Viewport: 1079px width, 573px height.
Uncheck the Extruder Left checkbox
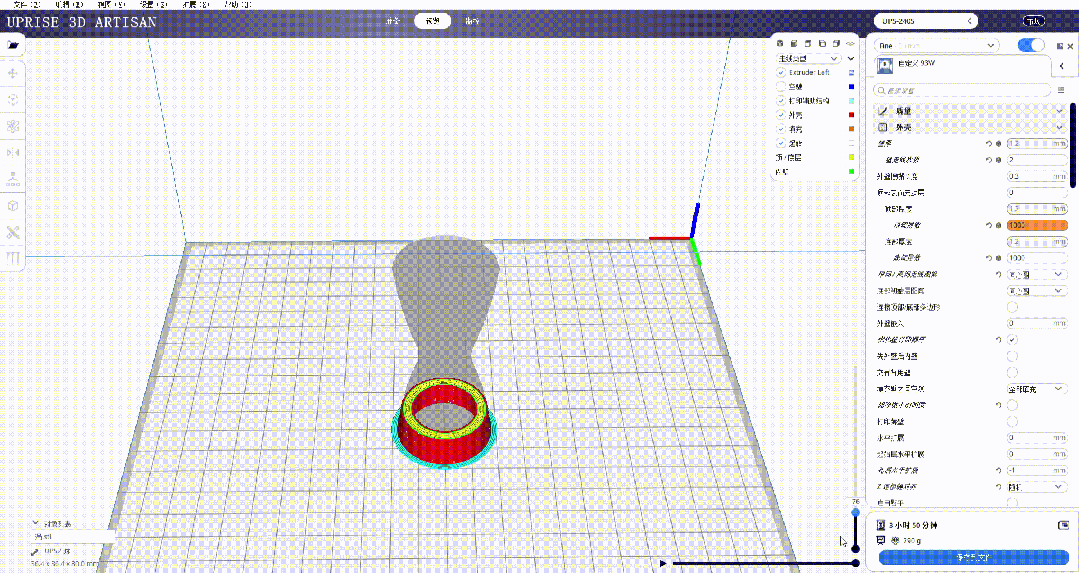coord(782,73)
